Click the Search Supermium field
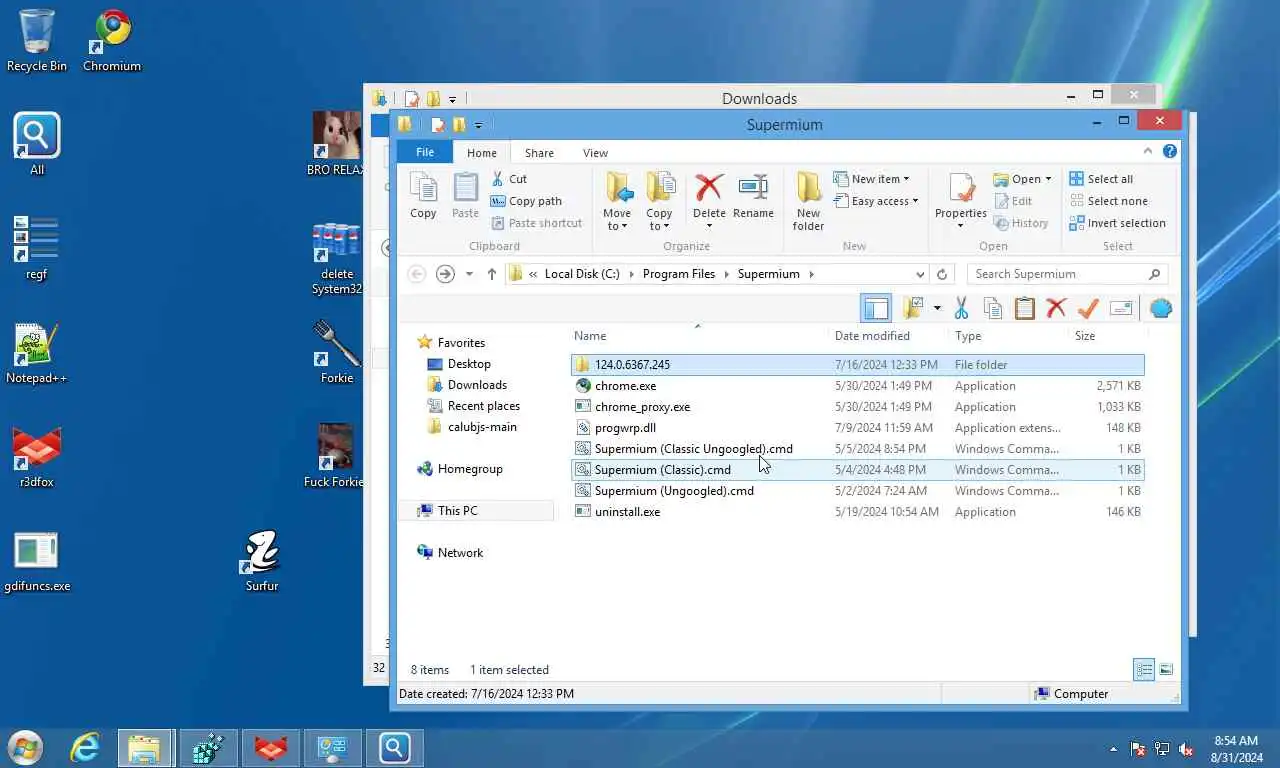 1066,274
